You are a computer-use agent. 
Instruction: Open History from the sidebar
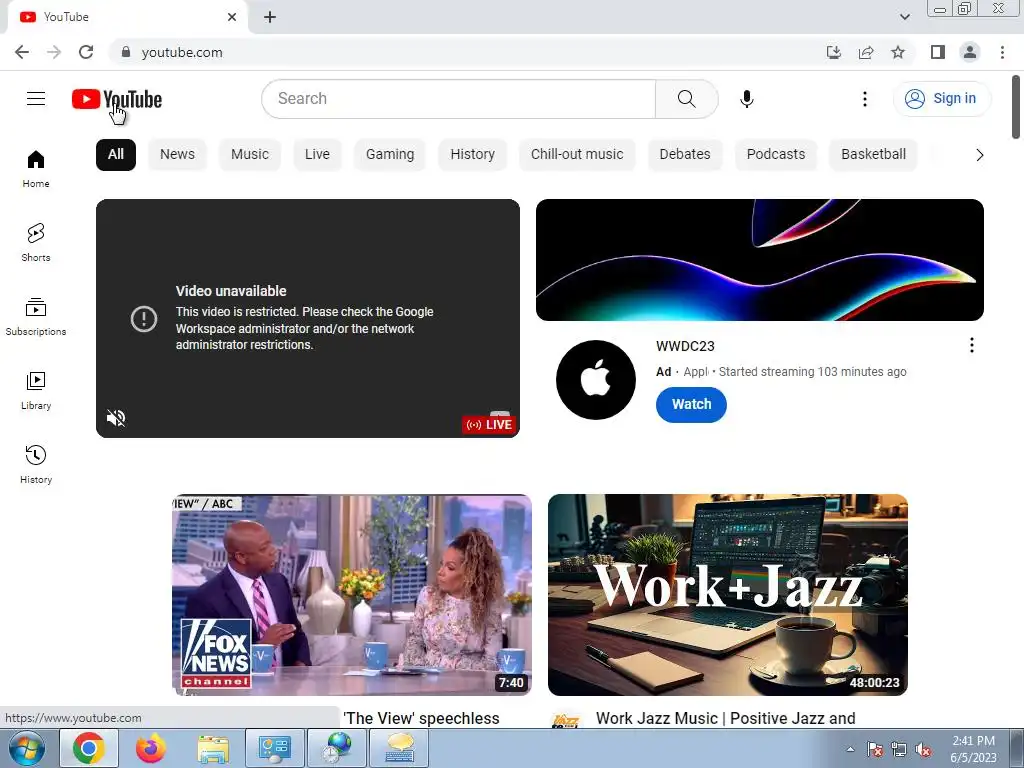click(x=36, y=464)
